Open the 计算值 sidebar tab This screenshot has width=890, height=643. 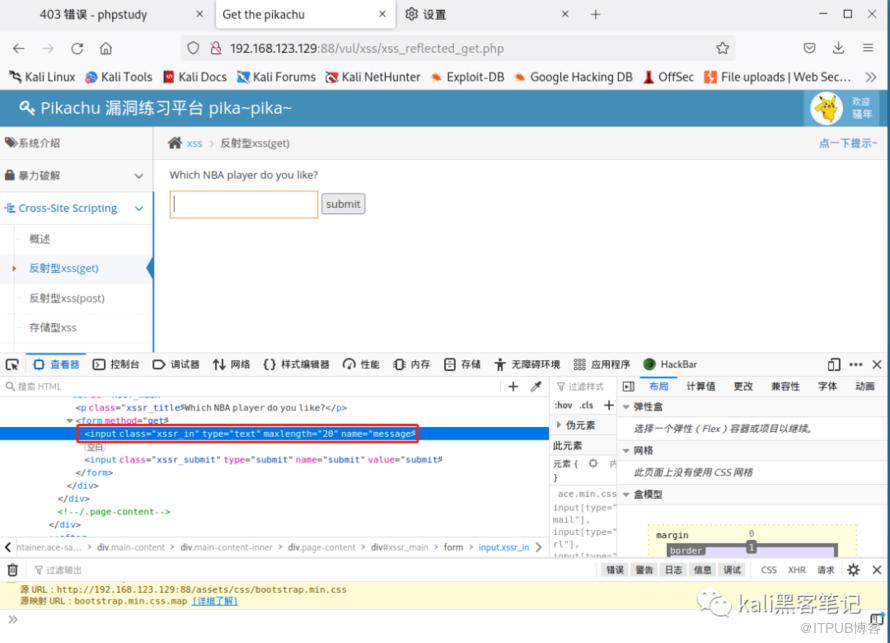point(700,386)
